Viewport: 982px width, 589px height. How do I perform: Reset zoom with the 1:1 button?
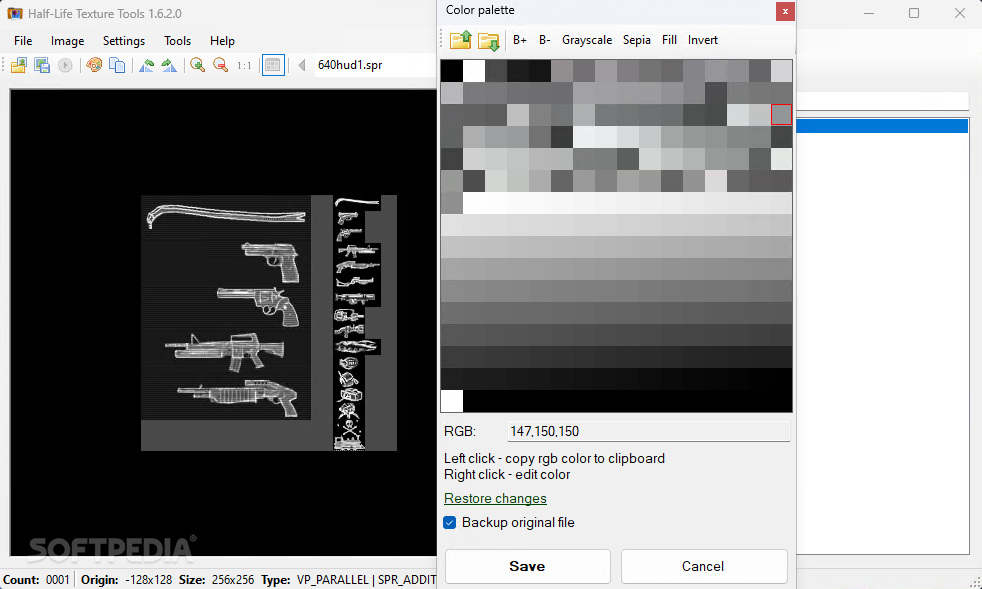(244, 65)
